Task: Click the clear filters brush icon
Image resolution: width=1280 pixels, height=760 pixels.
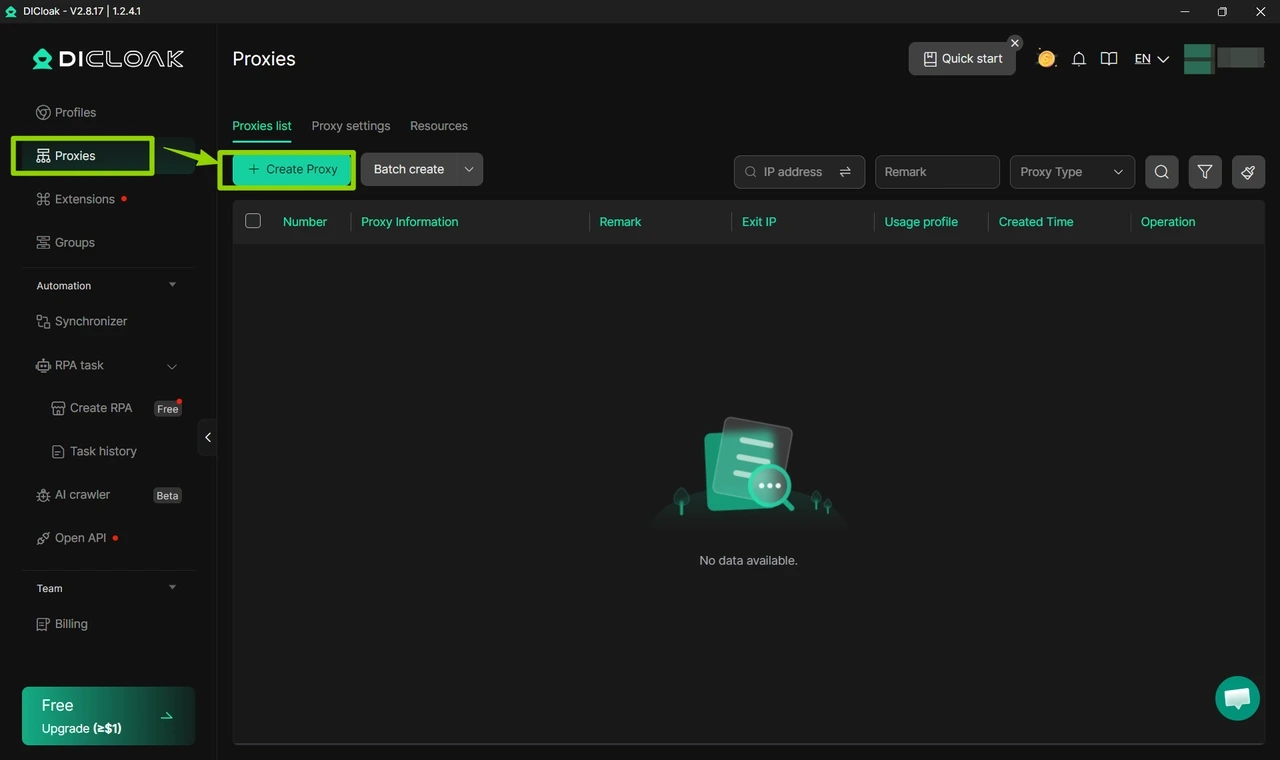Action: coord(1247,171)
